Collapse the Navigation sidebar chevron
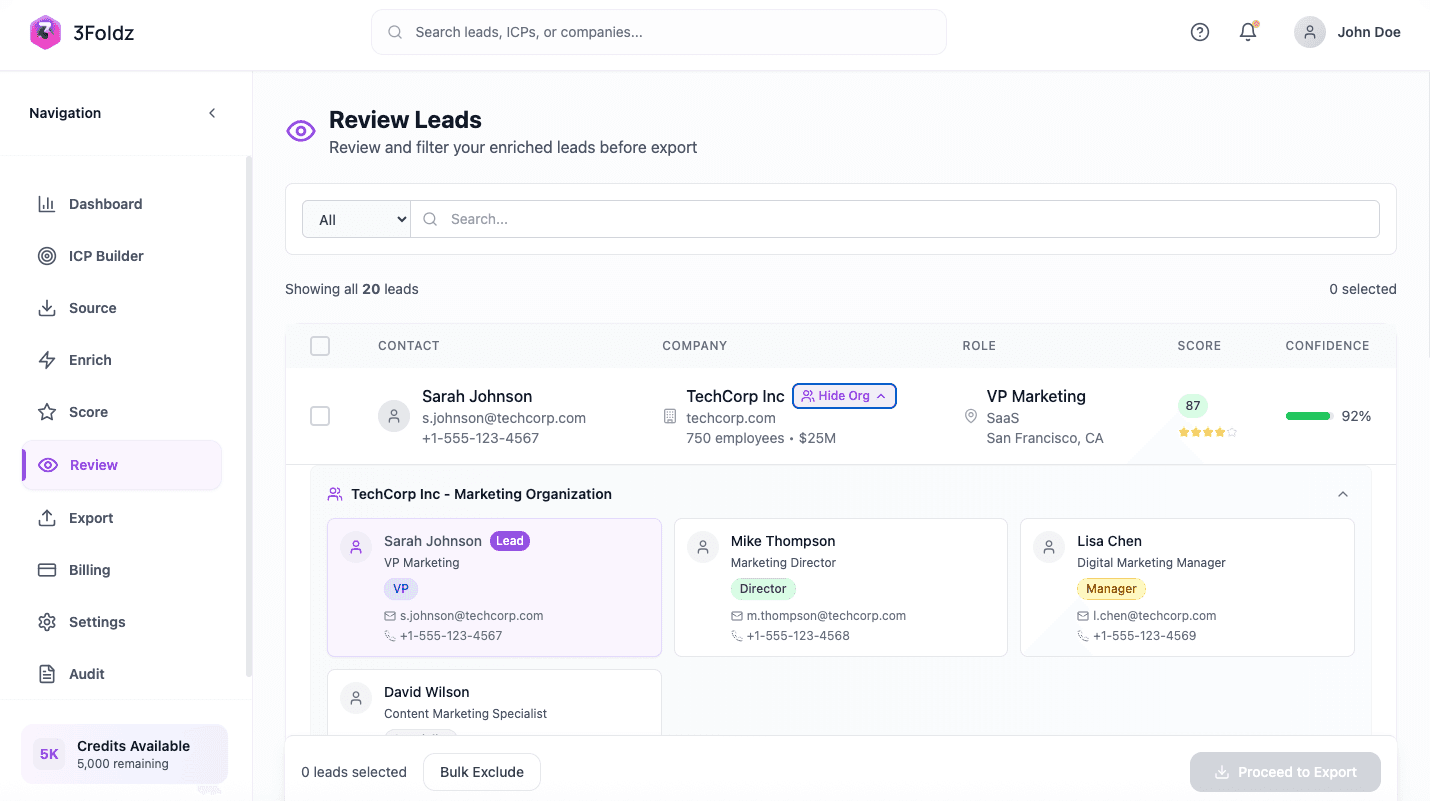 [212, 113]
